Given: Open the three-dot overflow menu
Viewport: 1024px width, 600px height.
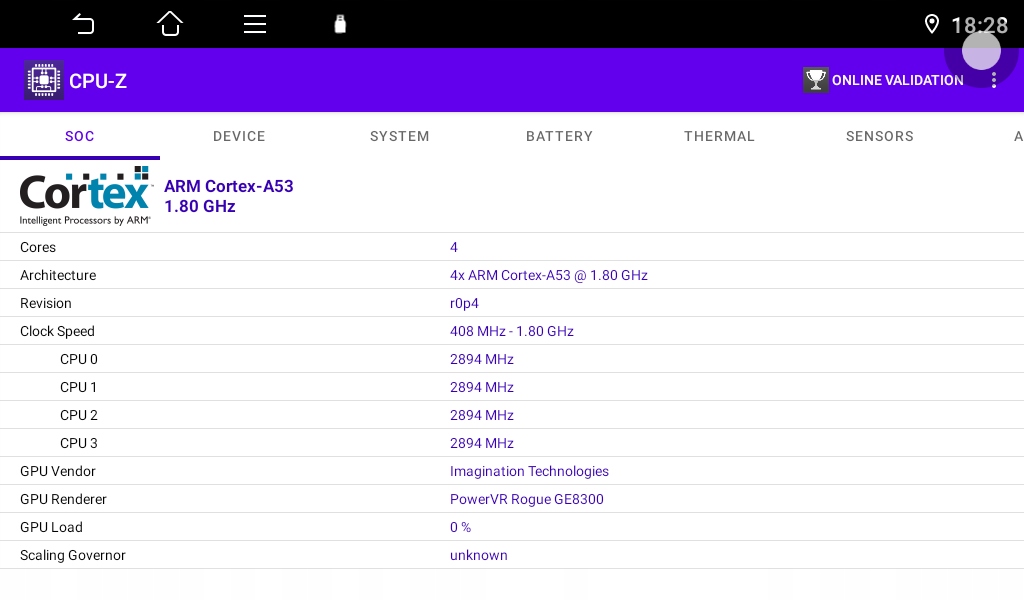Looking at the screenshot, I should click(994, 80).
